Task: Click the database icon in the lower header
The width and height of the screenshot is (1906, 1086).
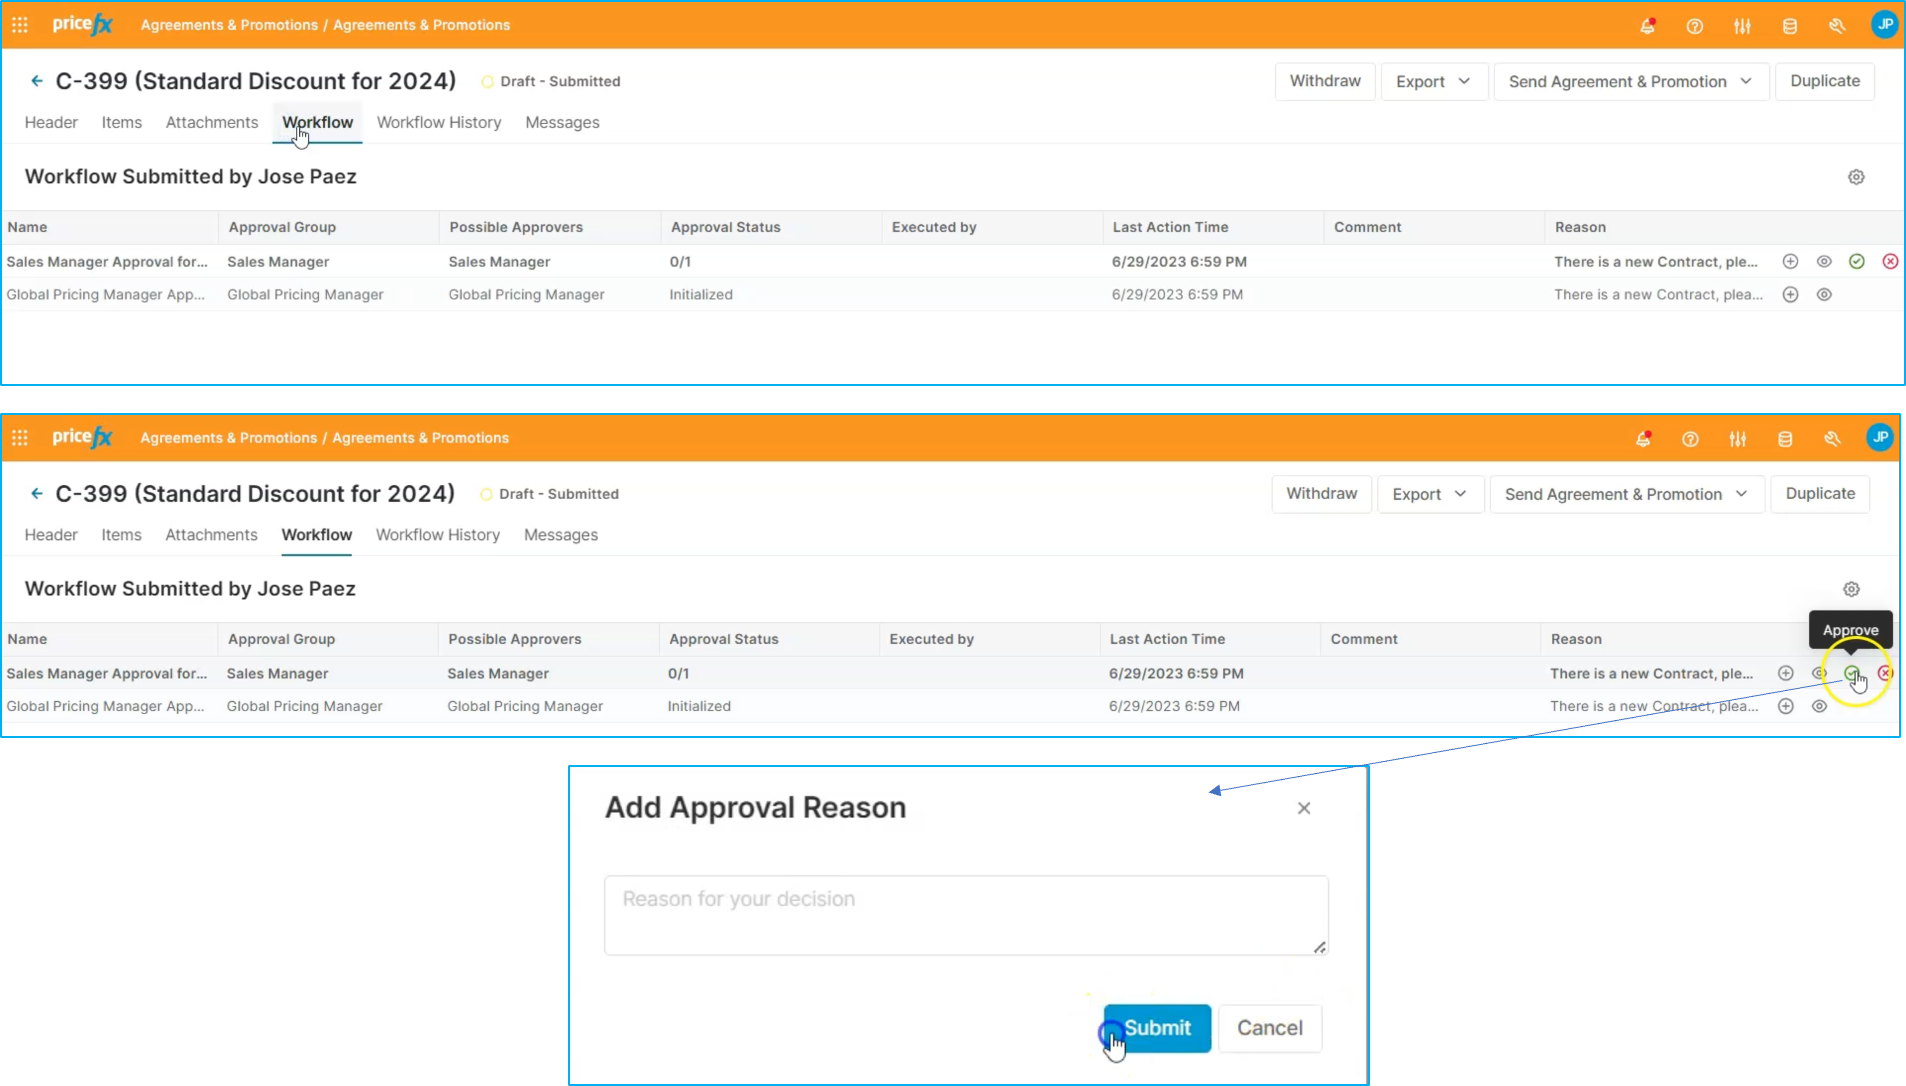Action: tap(1785, 439)
